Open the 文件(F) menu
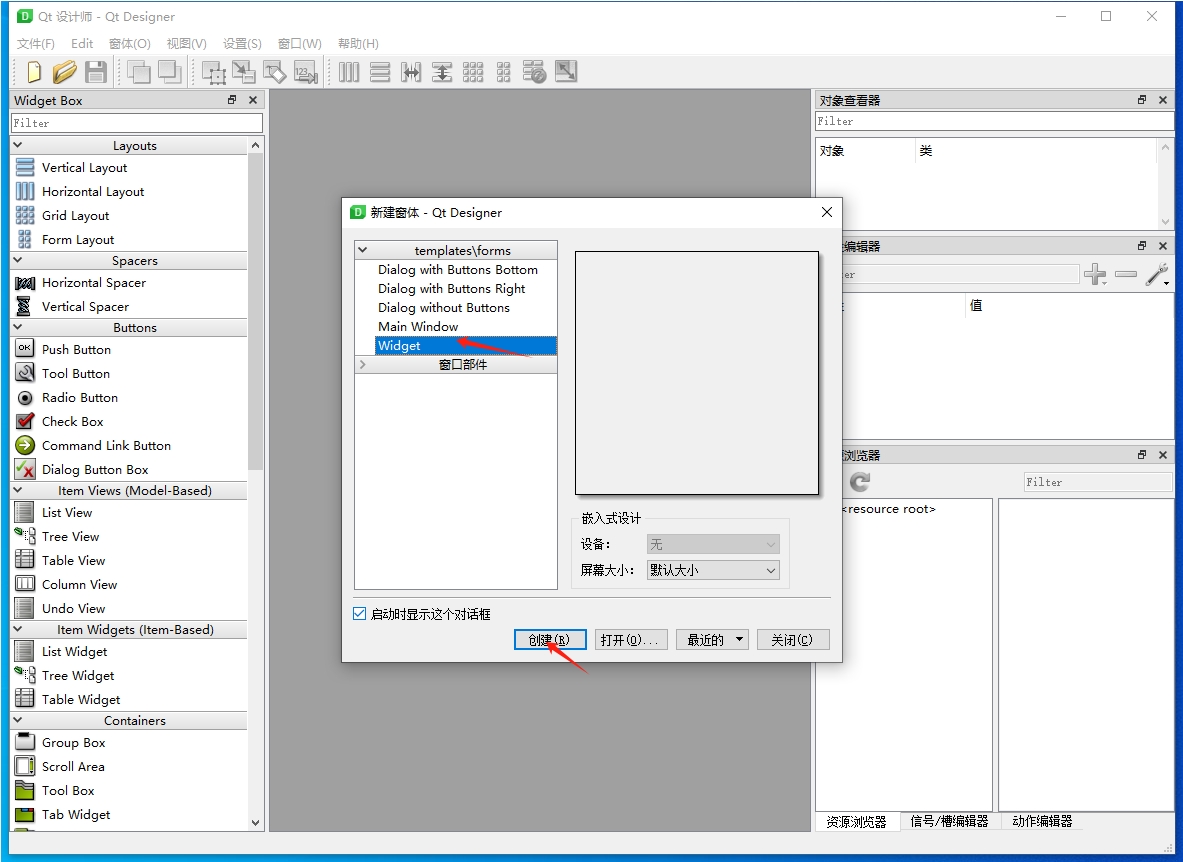This screenshot has width=1183, height=862. click(35, 43)
